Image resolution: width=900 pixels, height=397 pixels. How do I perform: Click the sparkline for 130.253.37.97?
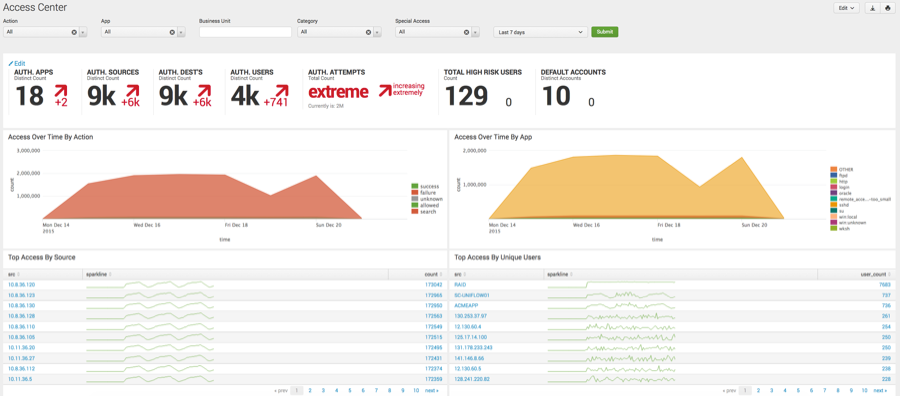611,316
